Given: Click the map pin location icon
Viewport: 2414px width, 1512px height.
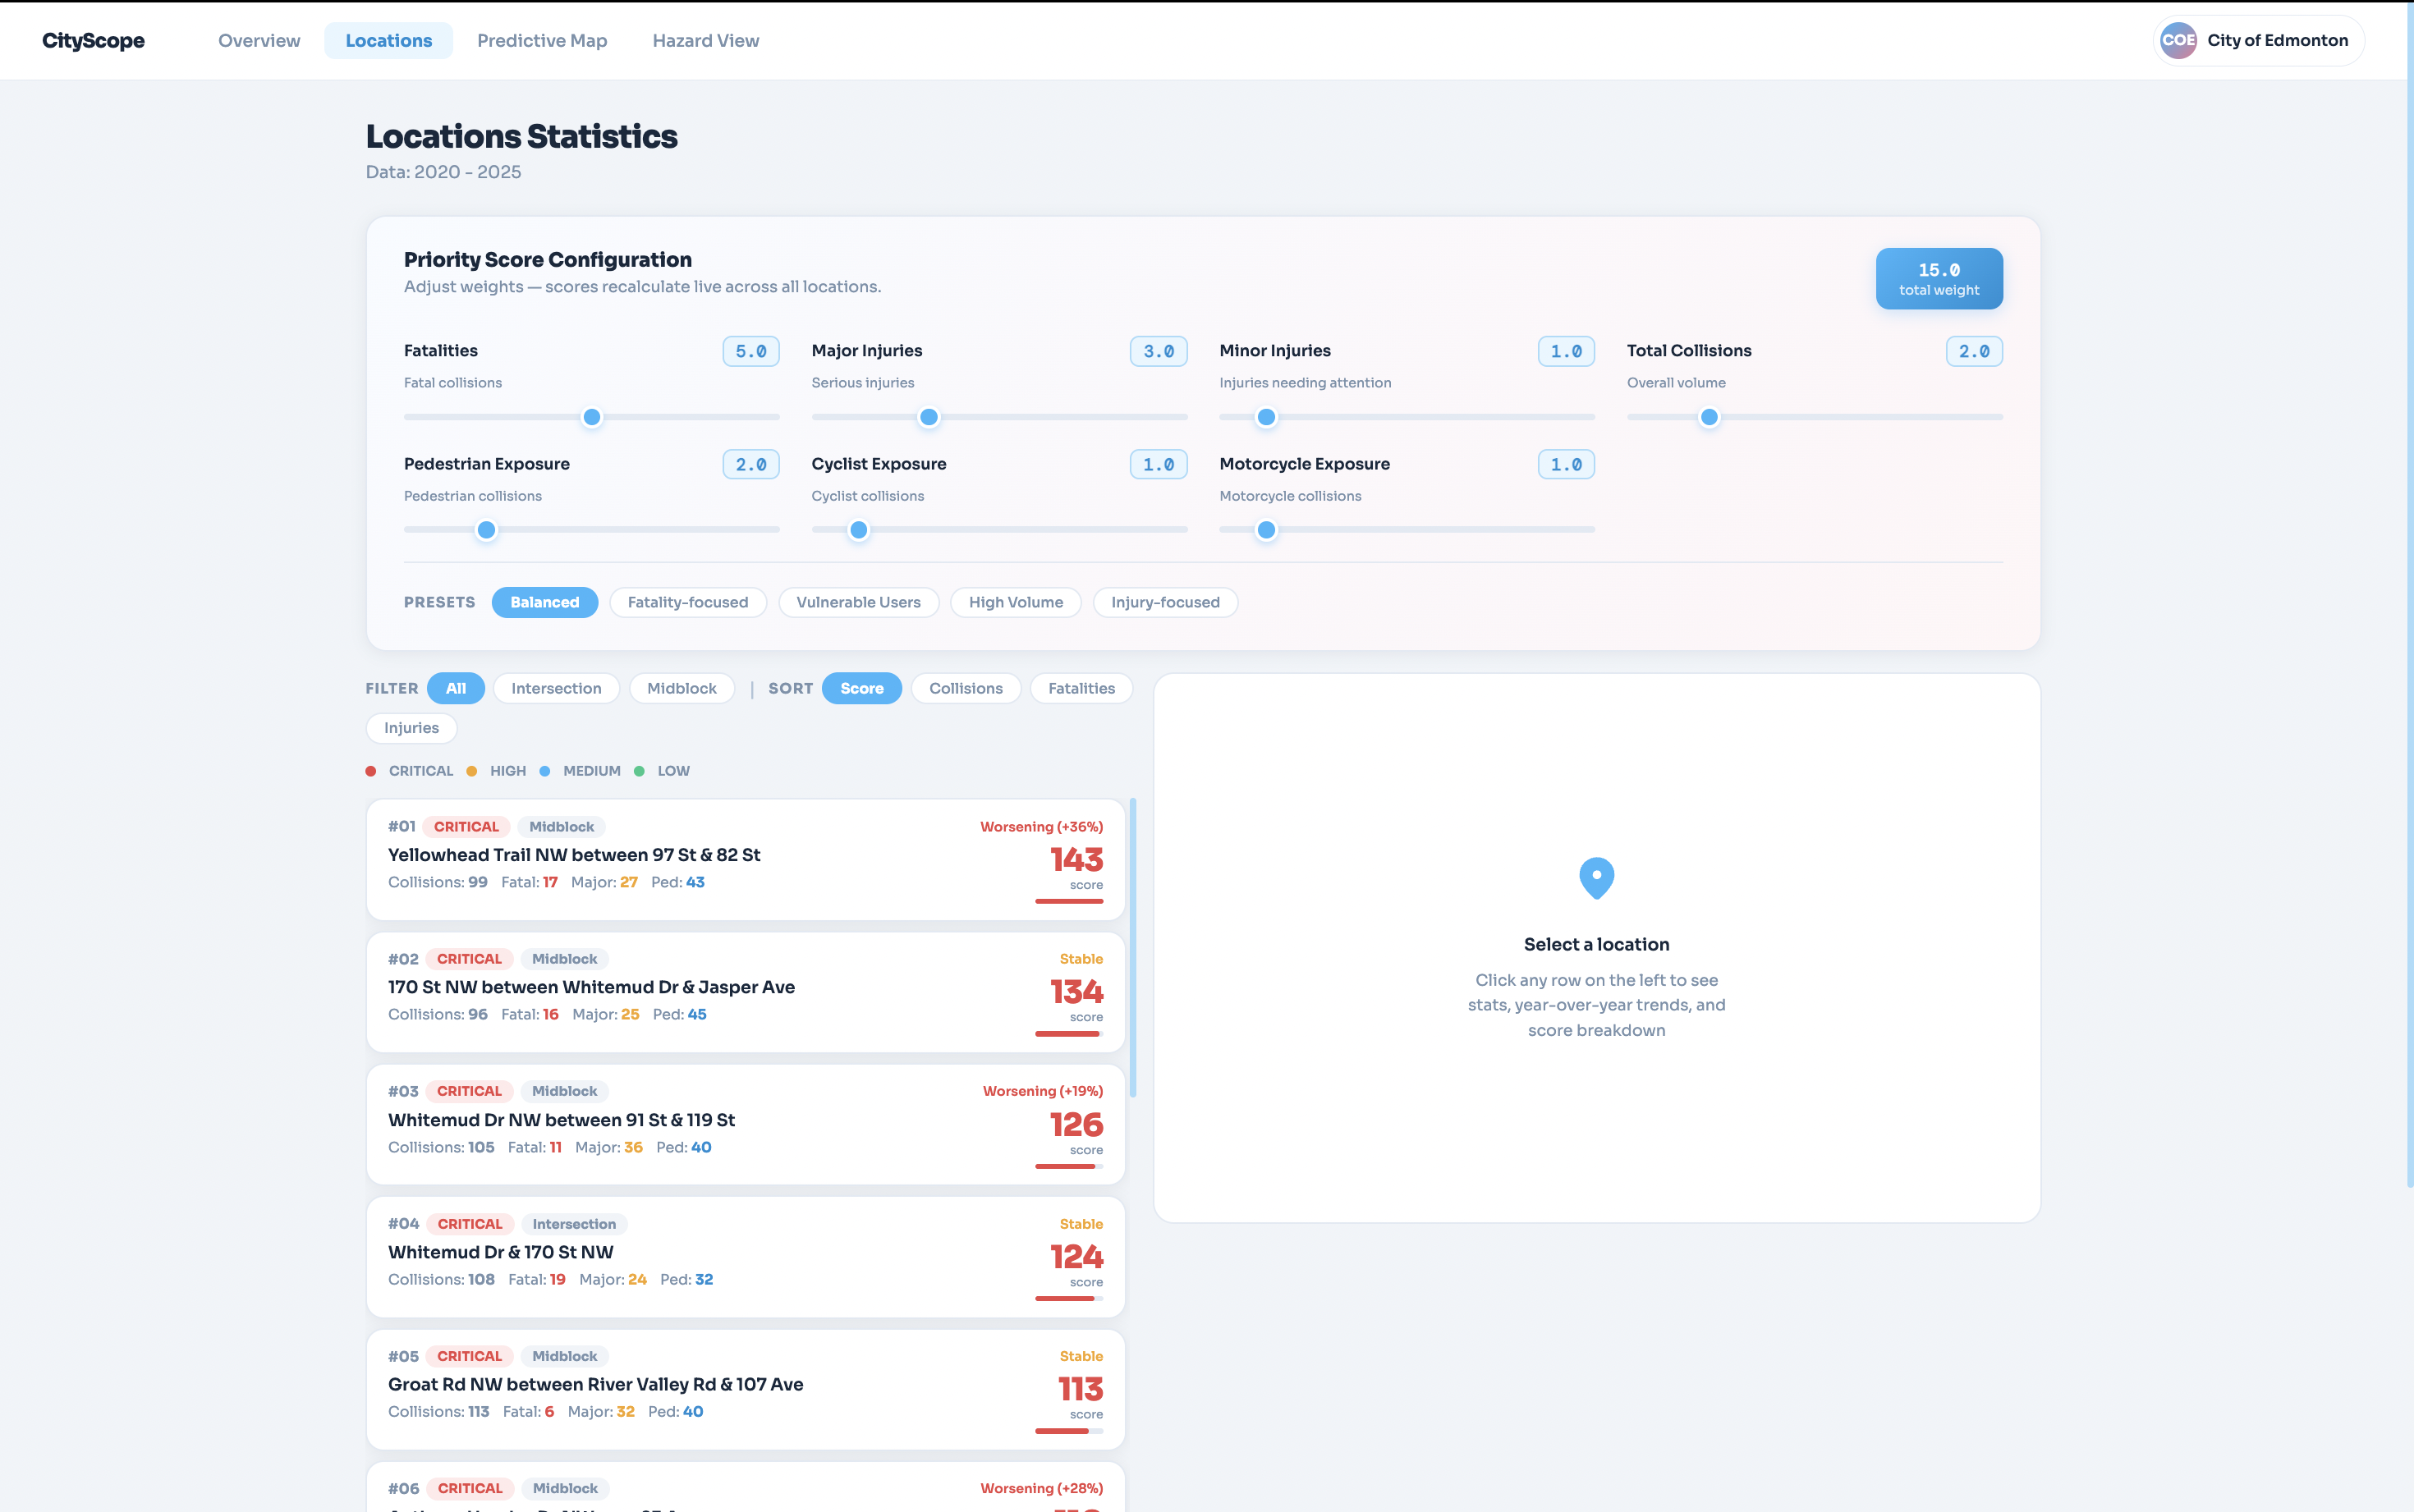Looking at the screenshot, I should (1596, 877).
